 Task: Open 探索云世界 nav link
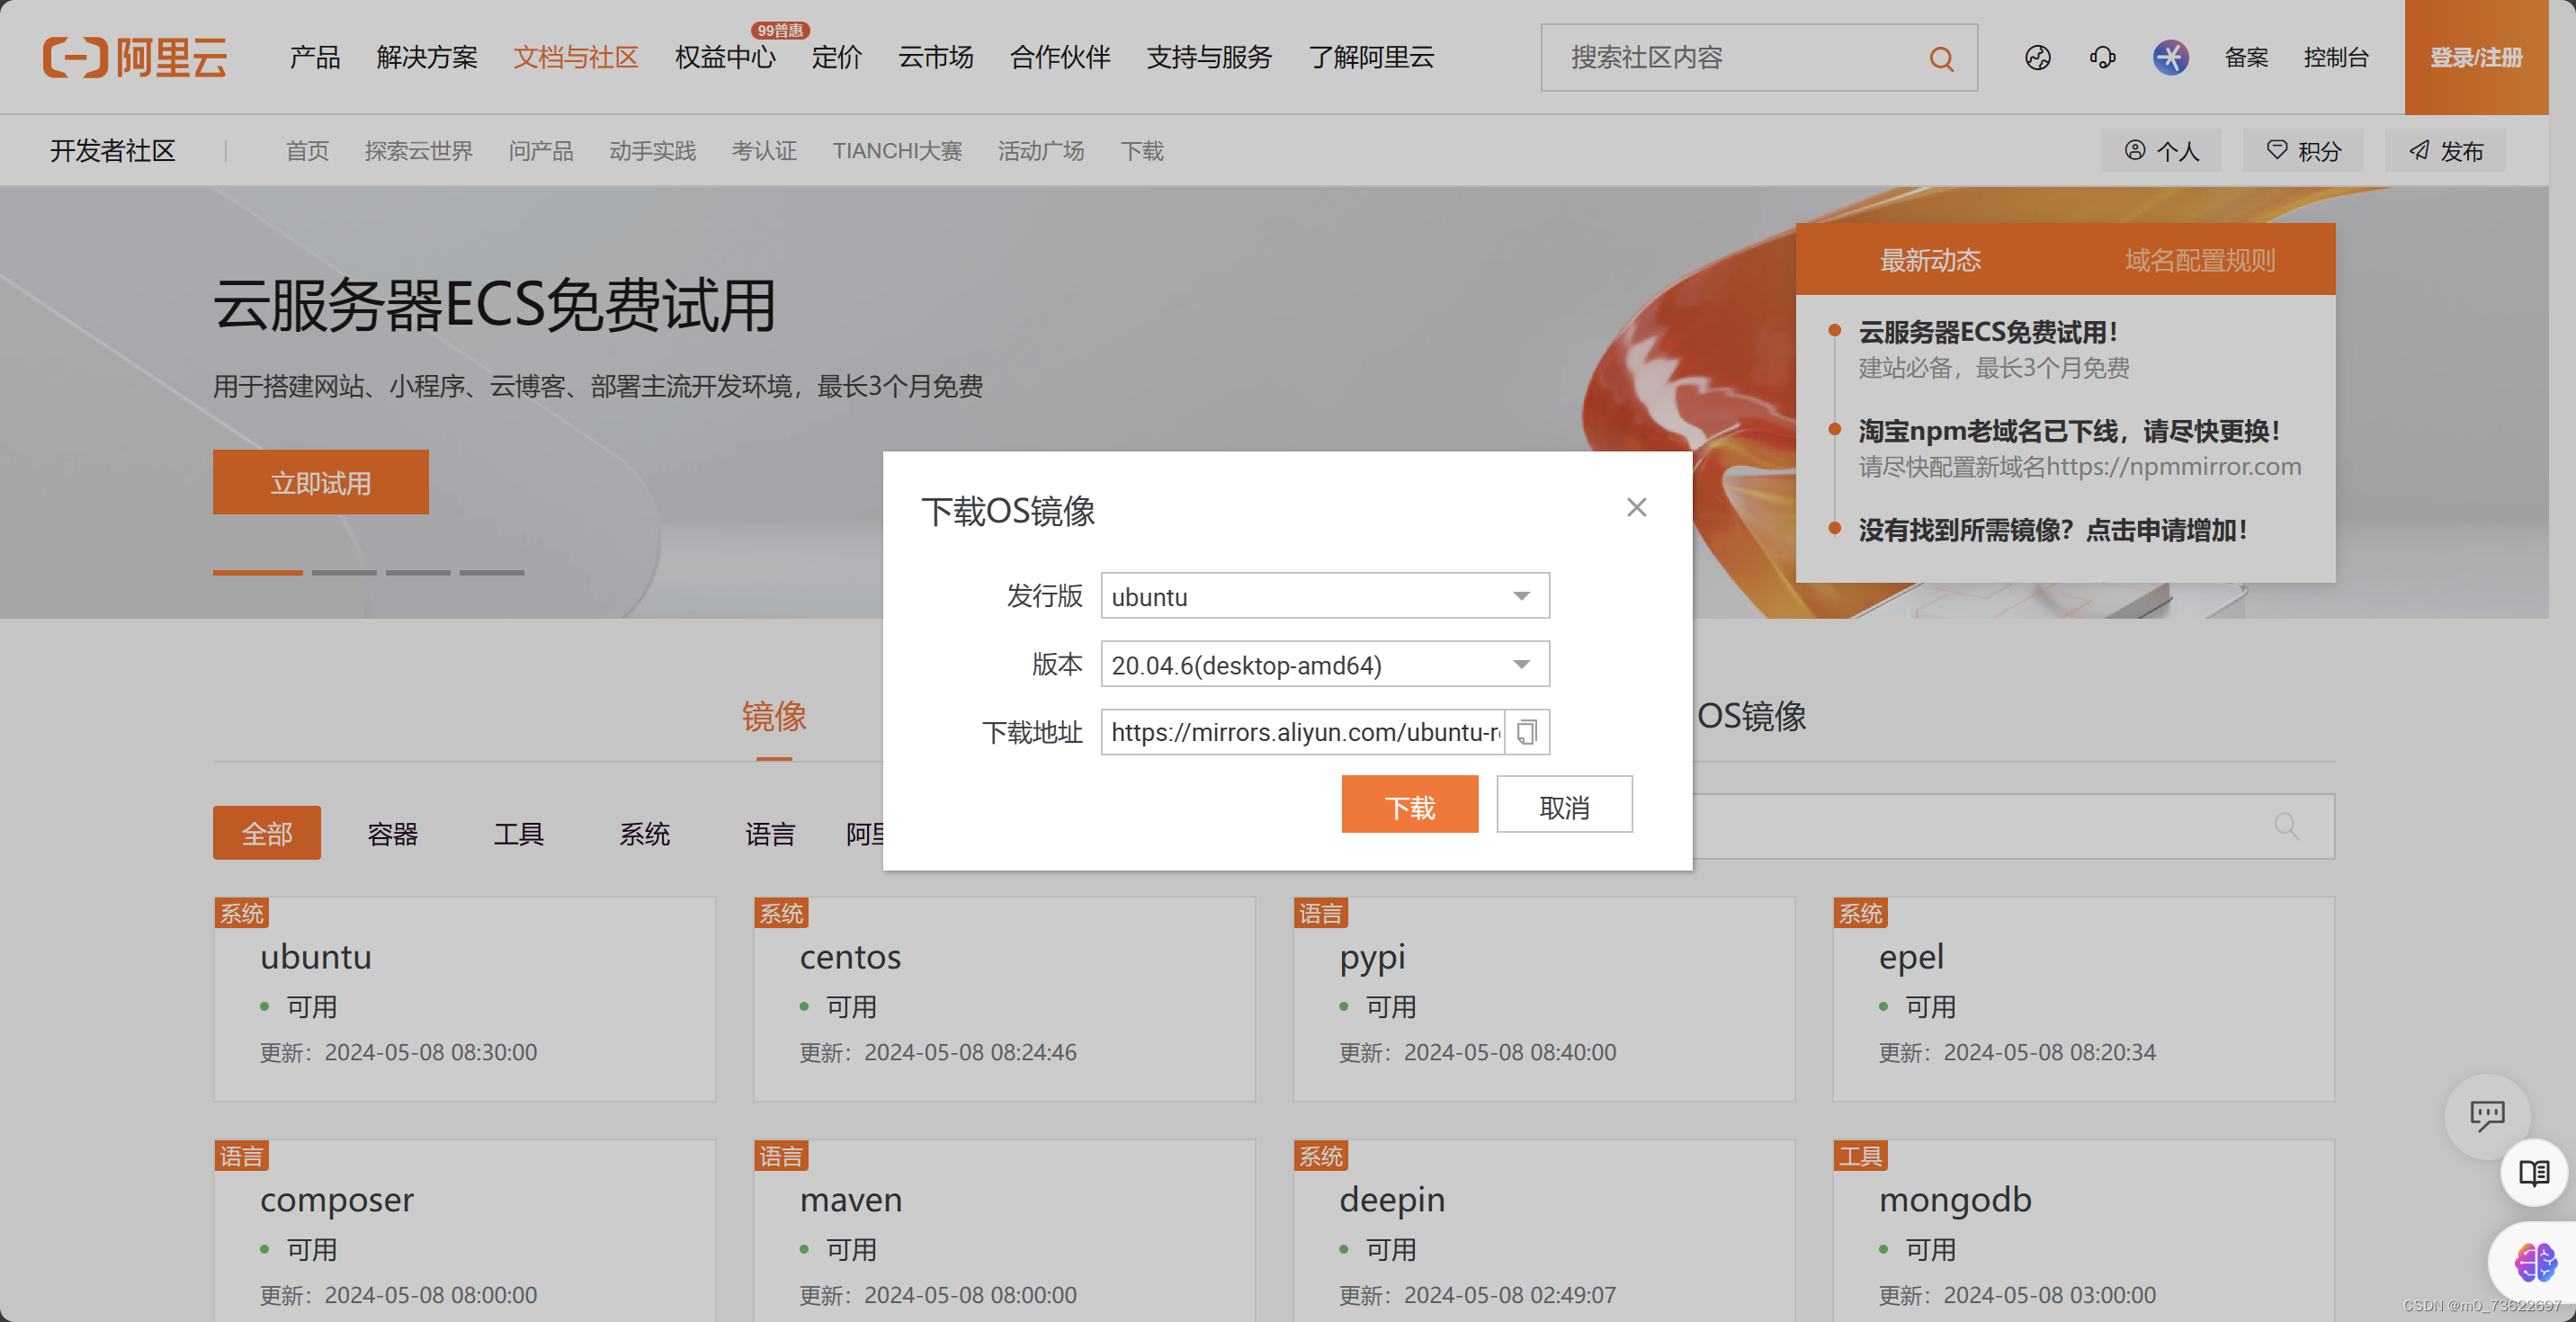click(418, 151)
